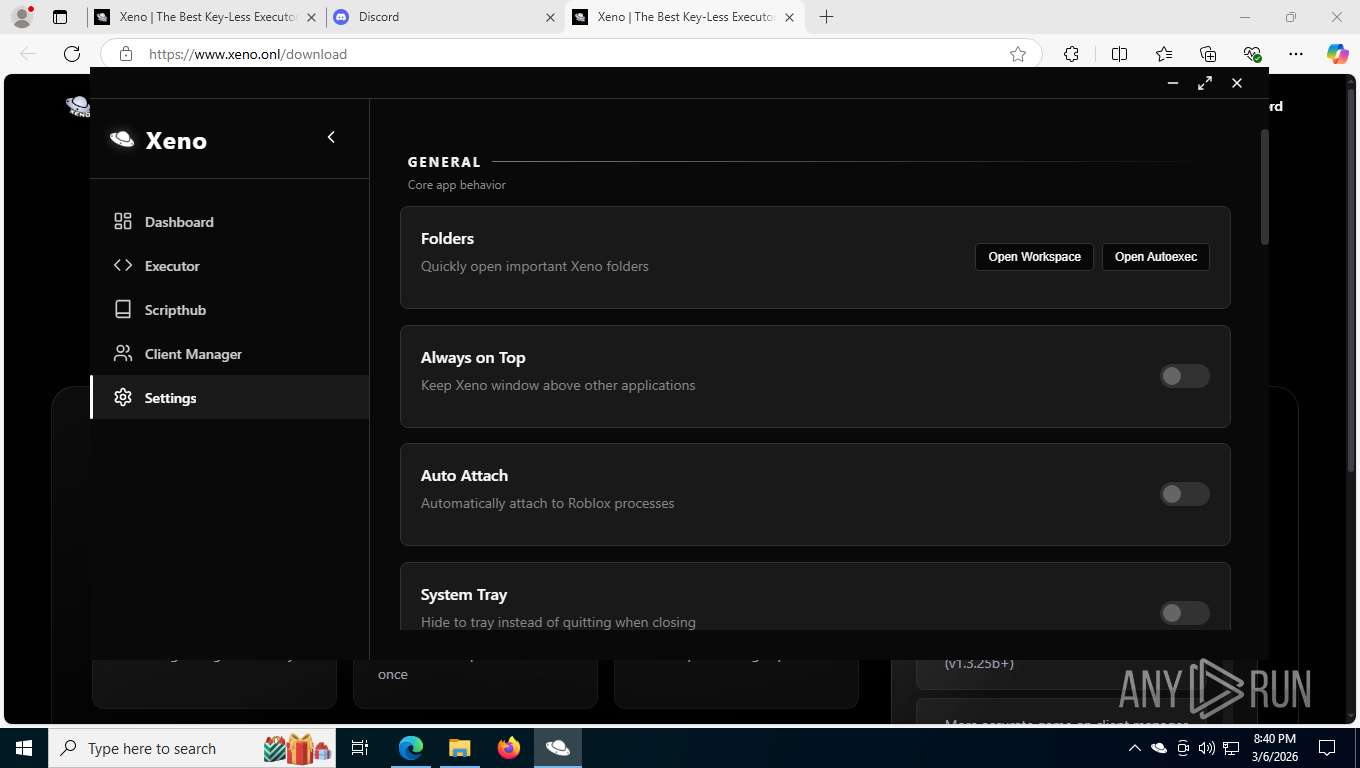Switch to the Discord browser tab
This screenshot has width=1360, height=768.
pos(445,17)
